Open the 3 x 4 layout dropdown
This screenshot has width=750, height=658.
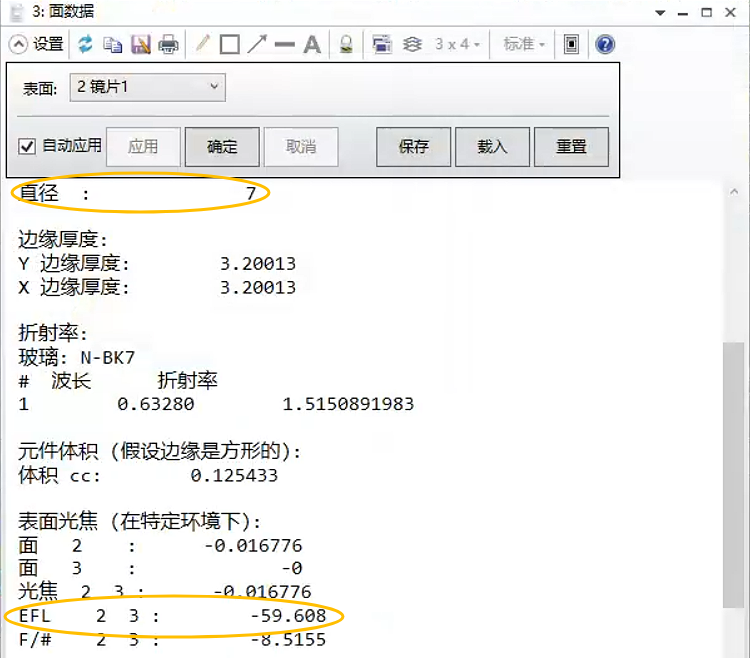[457, 44]
